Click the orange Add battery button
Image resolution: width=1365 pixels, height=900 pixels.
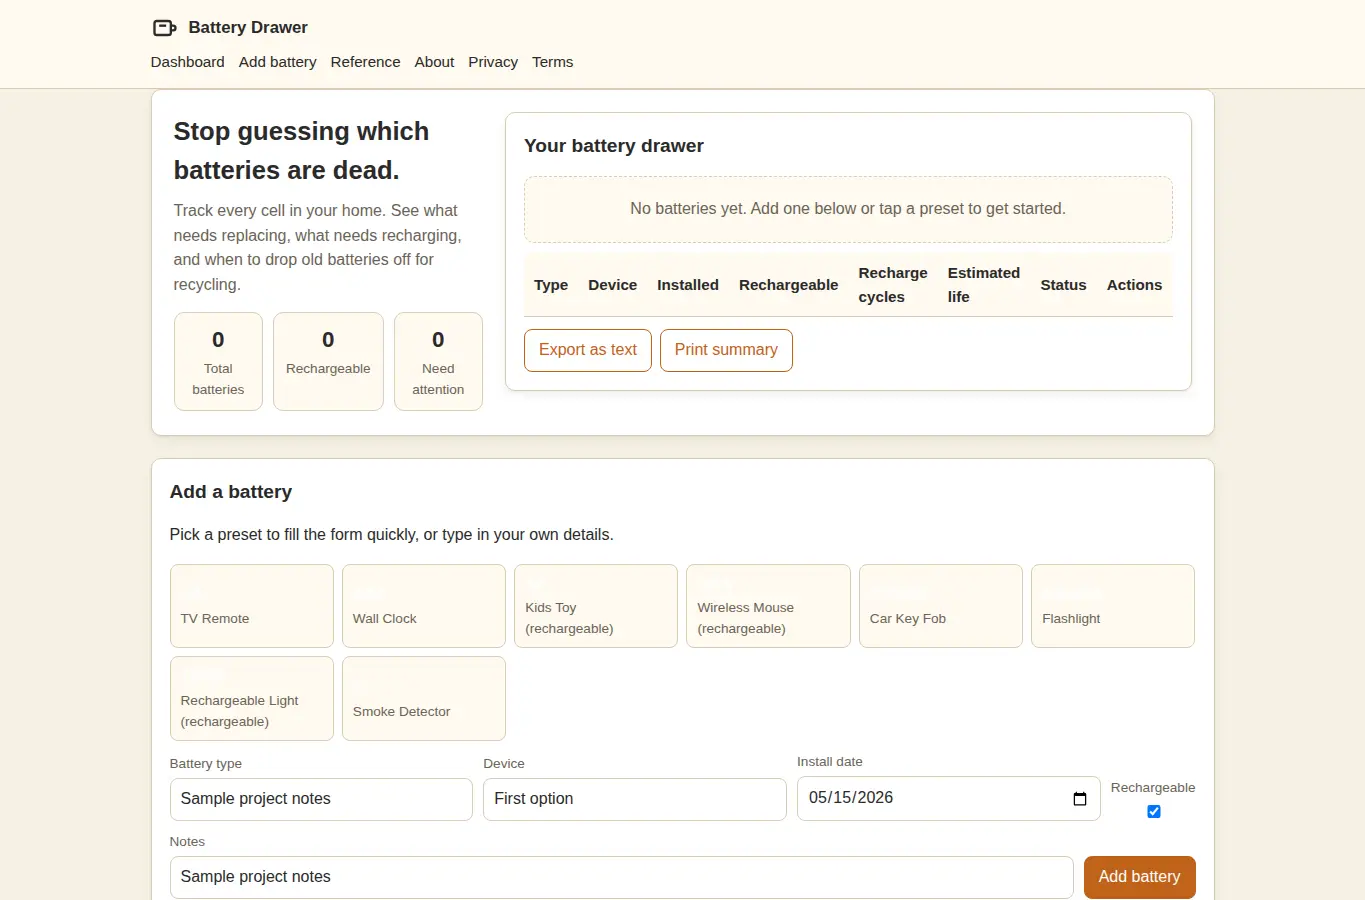point(1140,877)
